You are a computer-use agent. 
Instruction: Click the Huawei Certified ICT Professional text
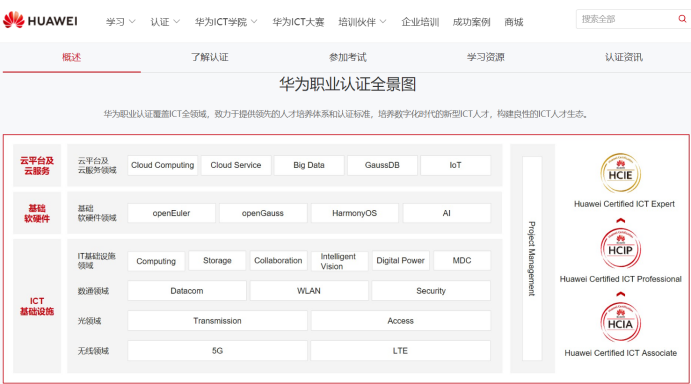tap(620, 279)
